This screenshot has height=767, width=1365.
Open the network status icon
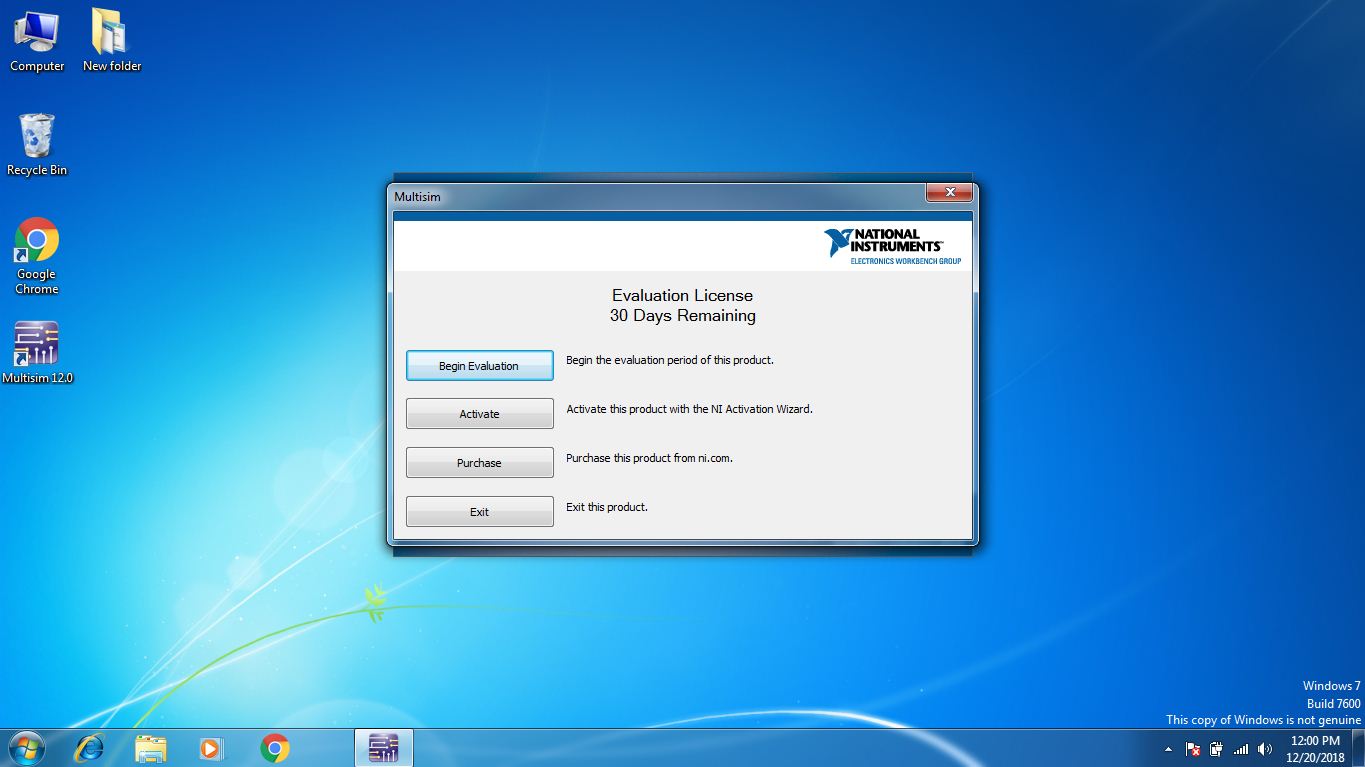(1240, 748)
